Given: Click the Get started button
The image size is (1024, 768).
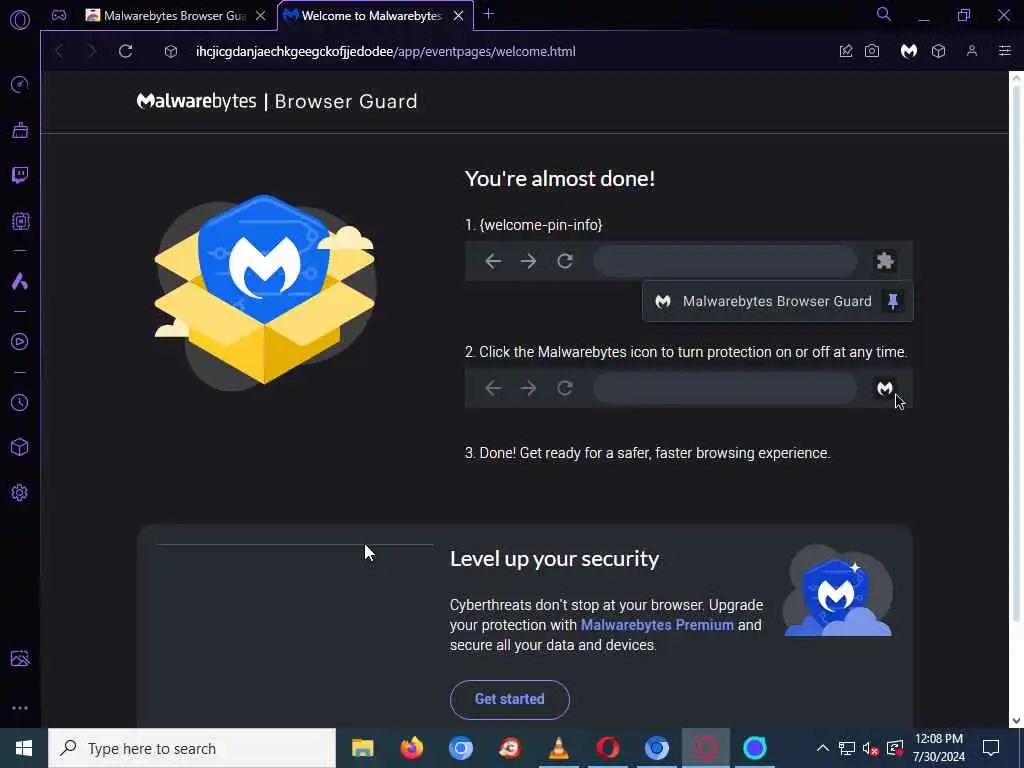Looking at the screenshot, I should point(509,699).
